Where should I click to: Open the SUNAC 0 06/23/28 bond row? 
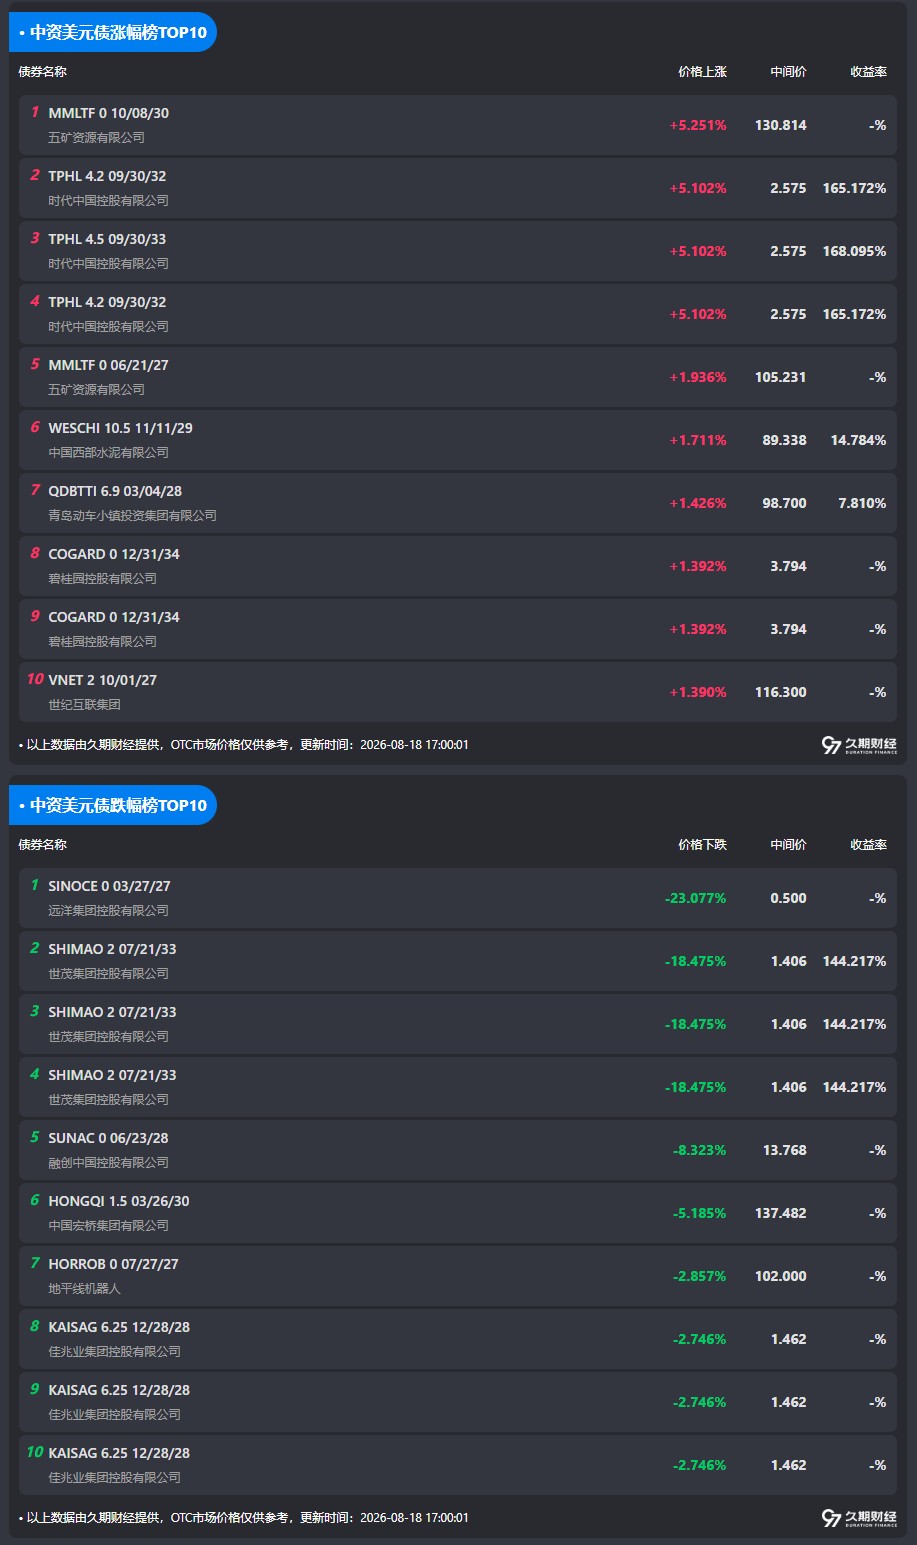tap(458, 1150)
